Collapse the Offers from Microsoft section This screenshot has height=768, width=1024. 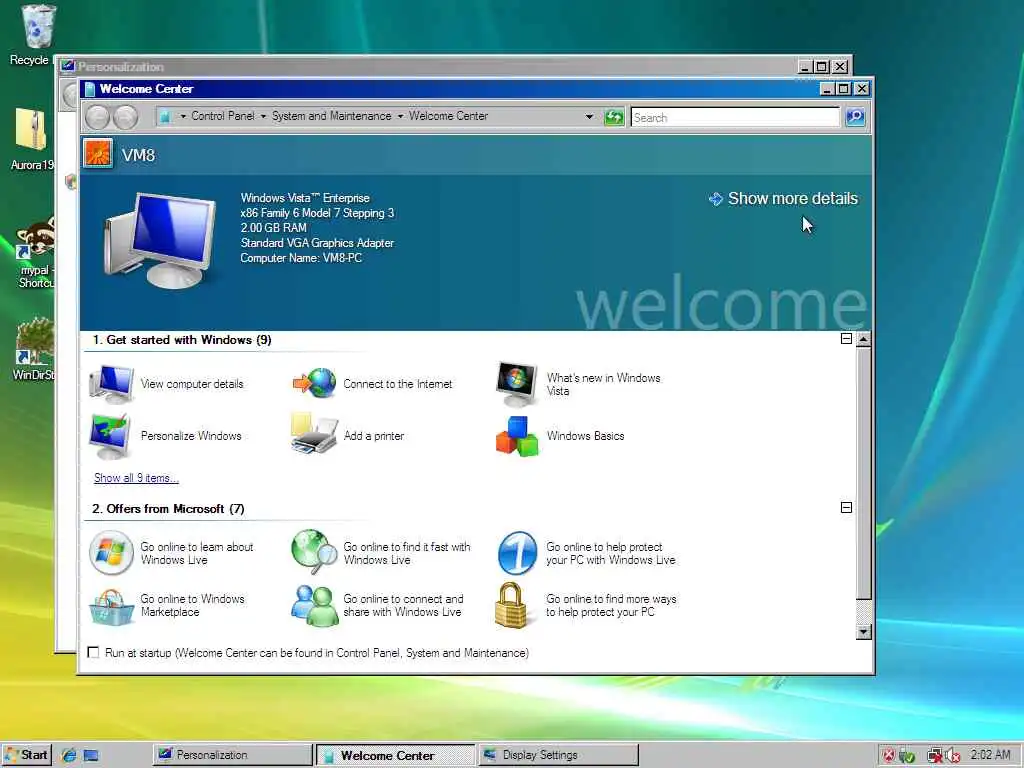(846, 507)
